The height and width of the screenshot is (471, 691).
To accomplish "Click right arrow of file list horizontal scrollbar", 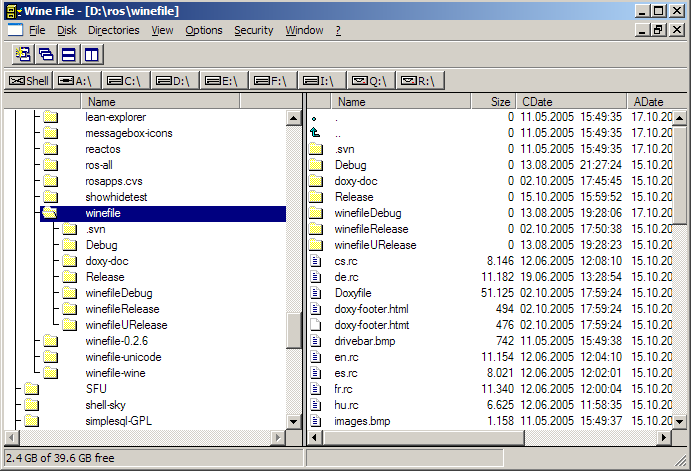I will pyautogui.click(x=664, y=438).
